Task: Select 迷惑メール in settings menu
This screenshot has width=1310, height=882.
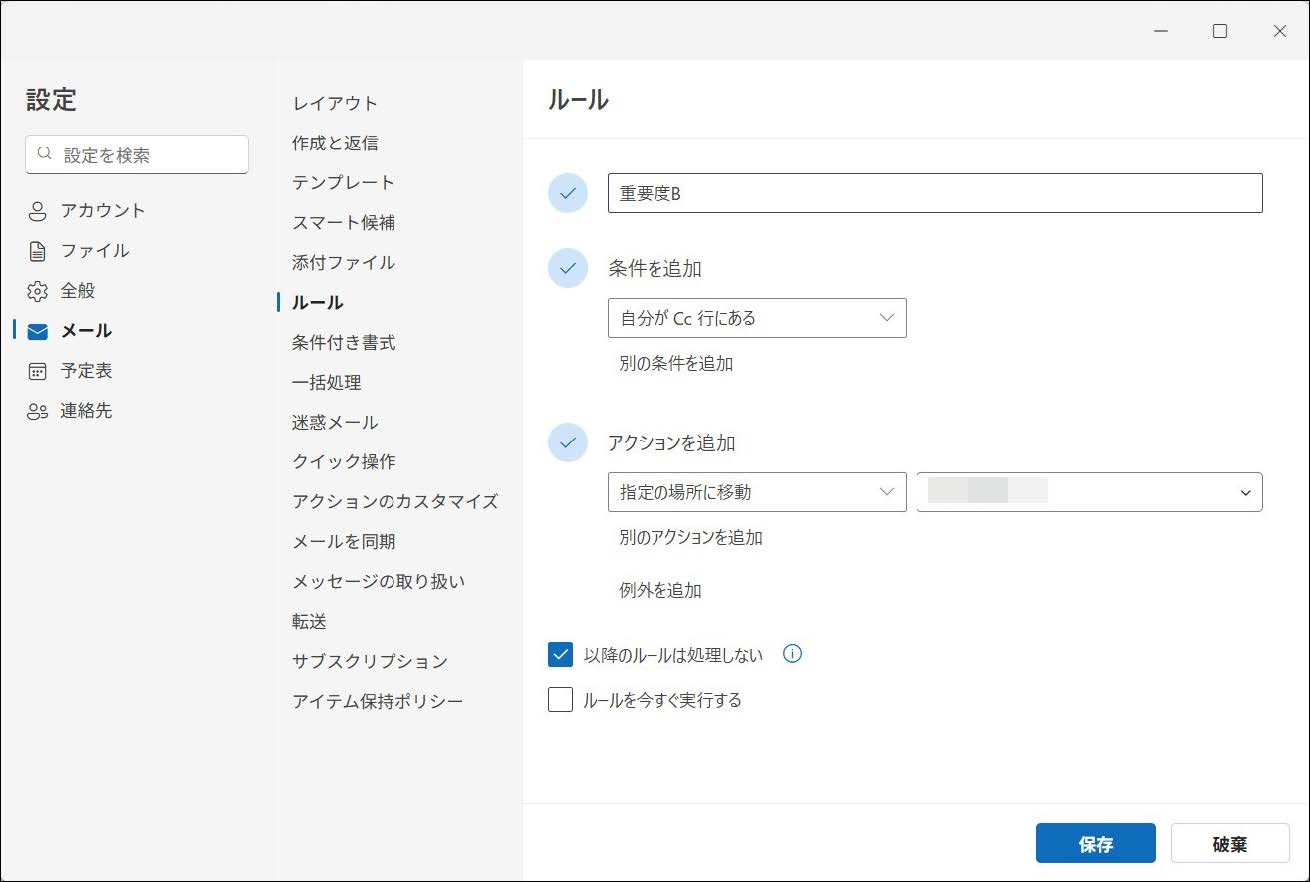Action: pyautogui.click(x=335, y=422)
